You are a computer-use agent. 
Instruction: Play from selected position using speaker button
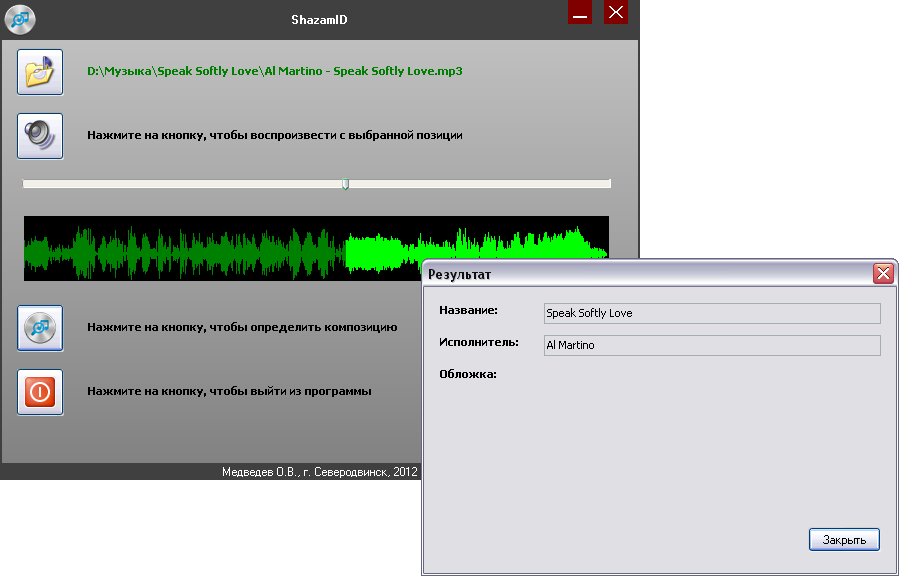[40, 136]
